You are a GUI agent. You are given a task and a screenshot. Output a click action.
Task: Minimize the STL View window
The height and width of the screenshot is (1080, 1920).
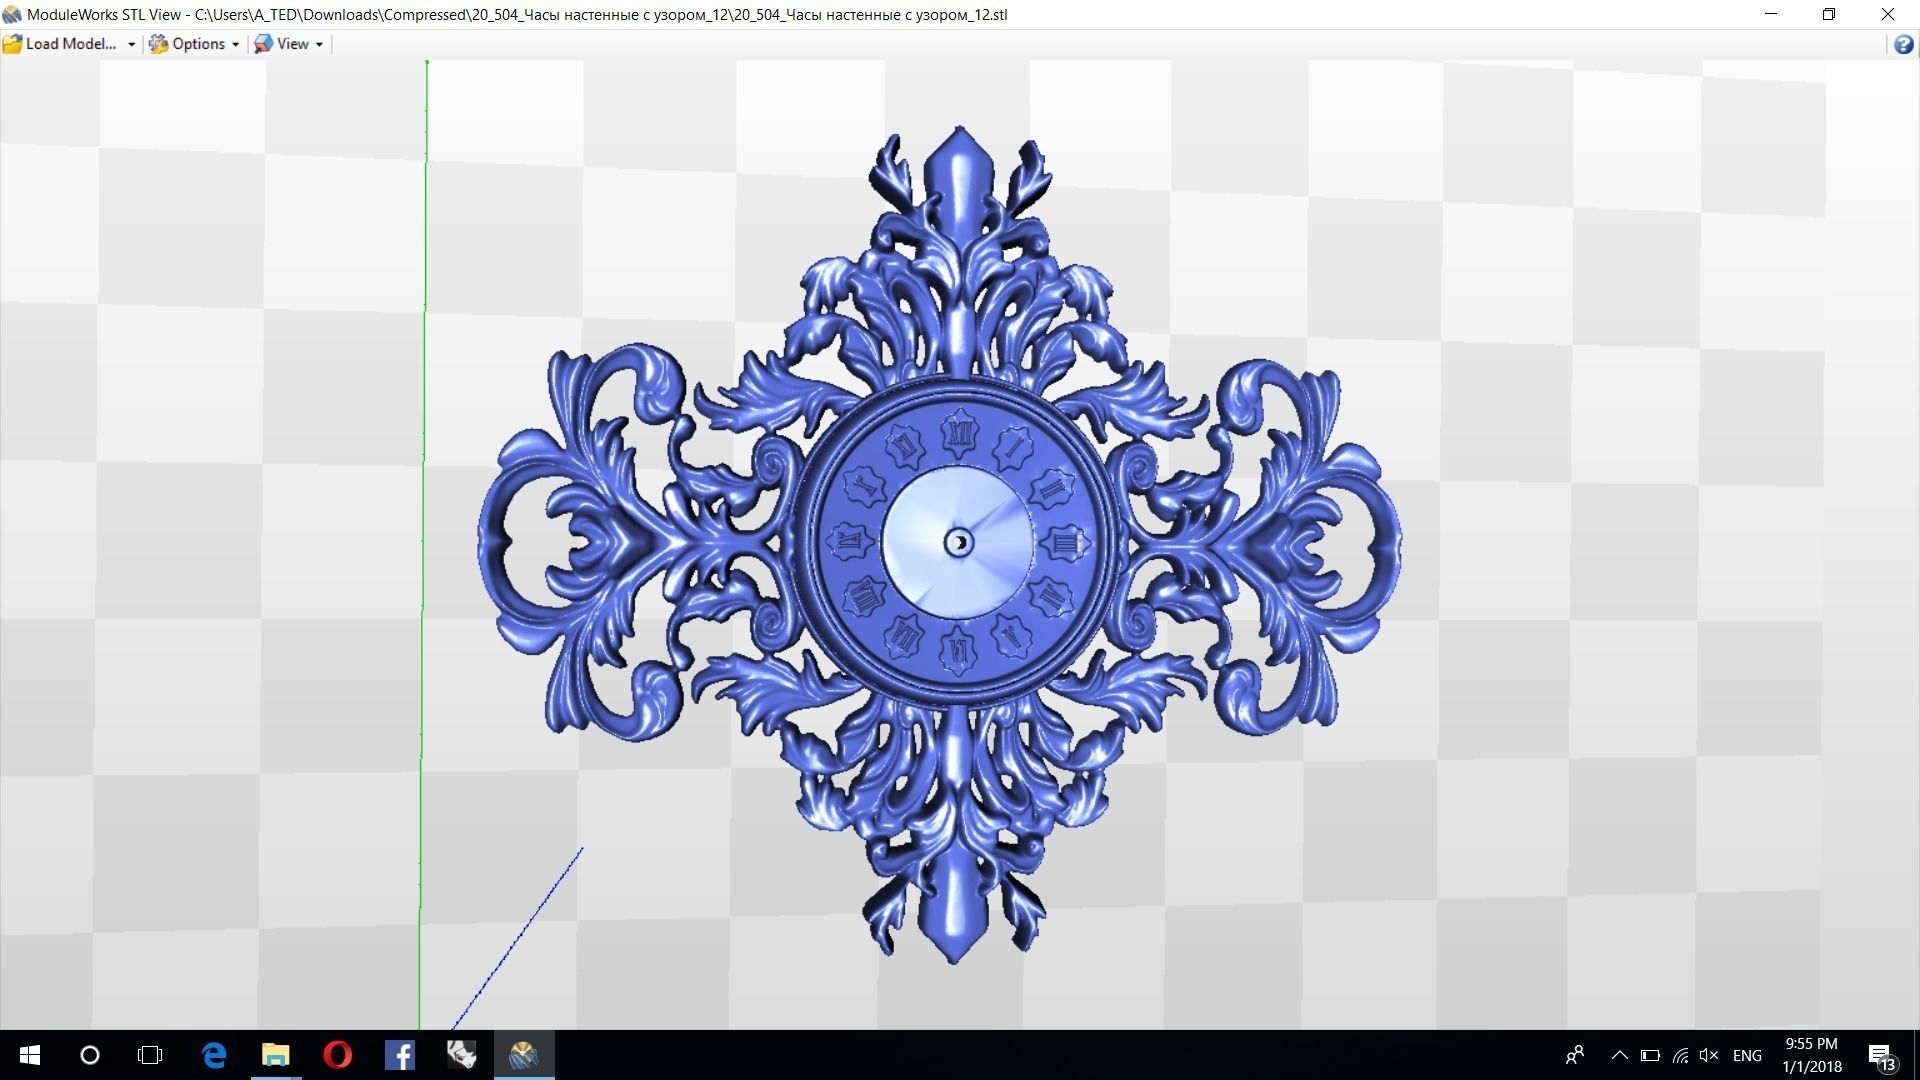[x=1771, y=14]
